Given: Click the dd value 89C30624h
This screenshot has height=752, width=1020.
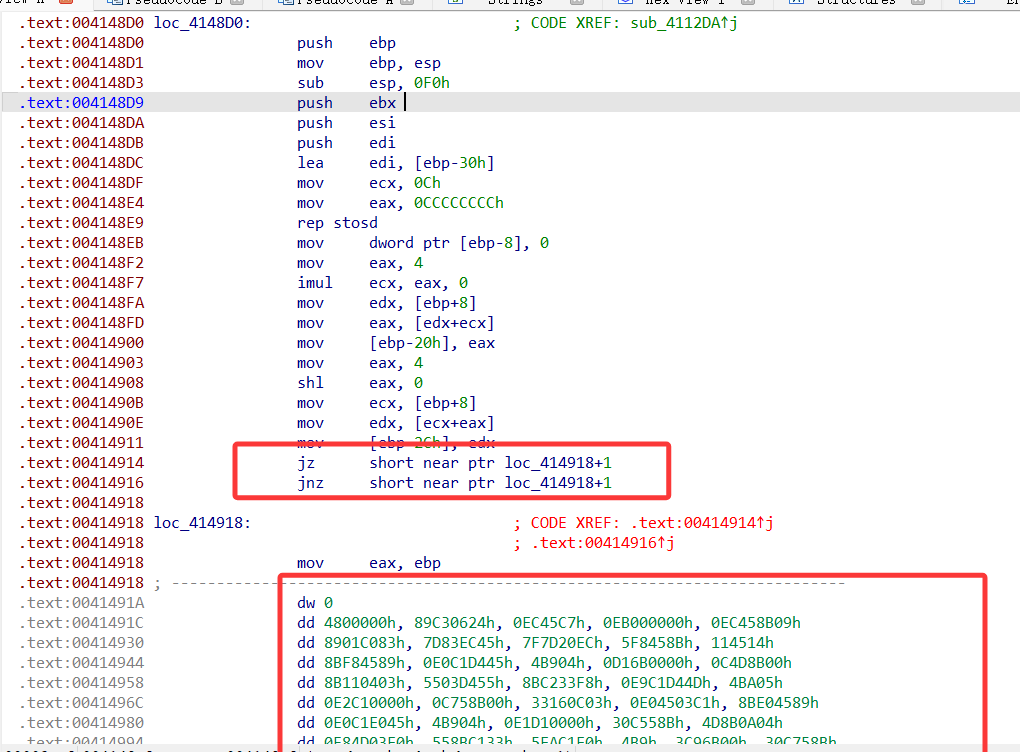Looking at the screenshot, I should (x=454, y=623).
